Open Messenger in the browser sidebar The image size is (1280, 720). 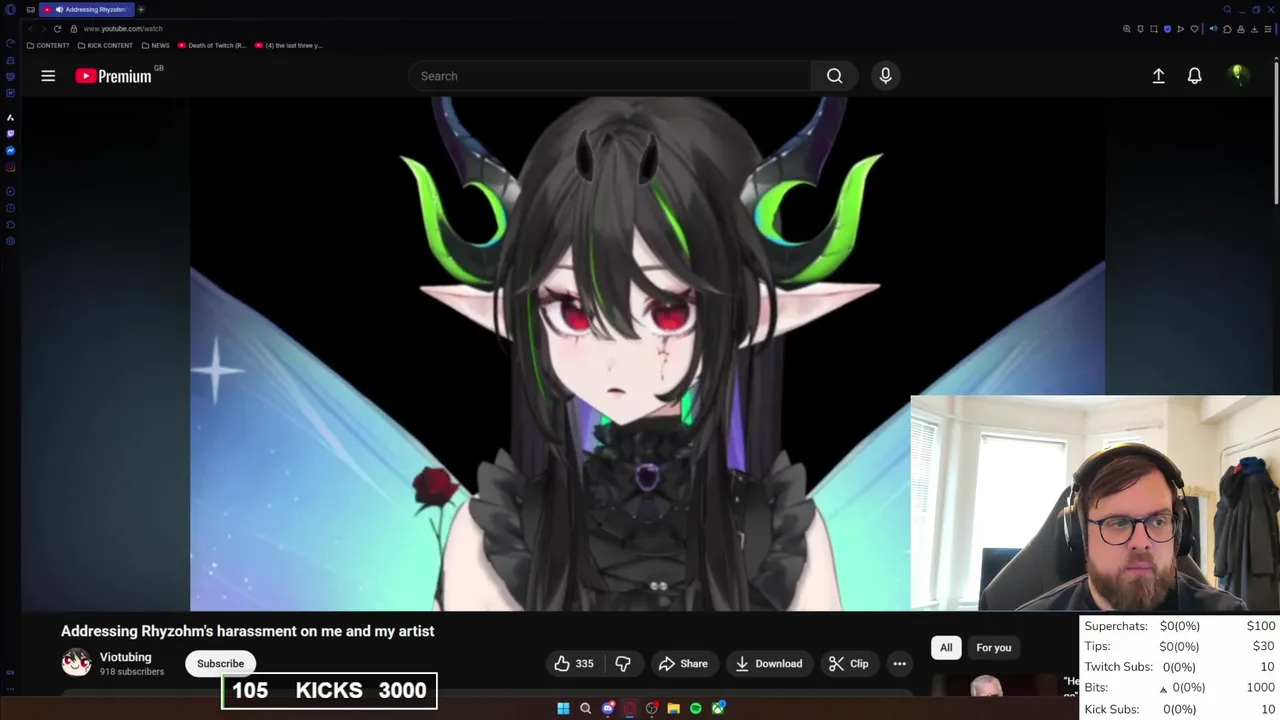[10, 150]
